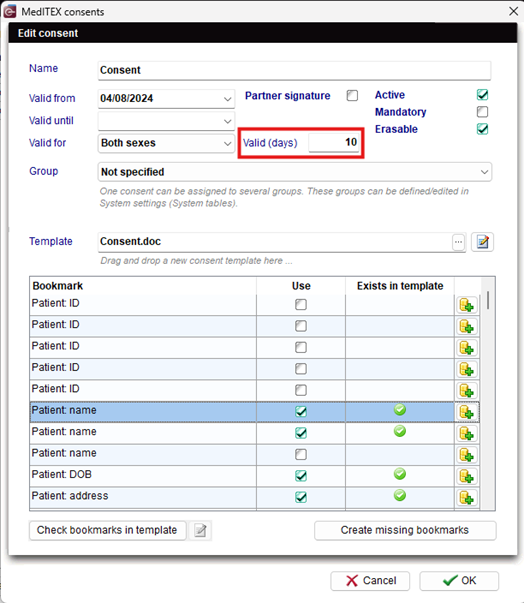
Task: Click the MedITEX app icon in title bar
Action: [9, 12]
